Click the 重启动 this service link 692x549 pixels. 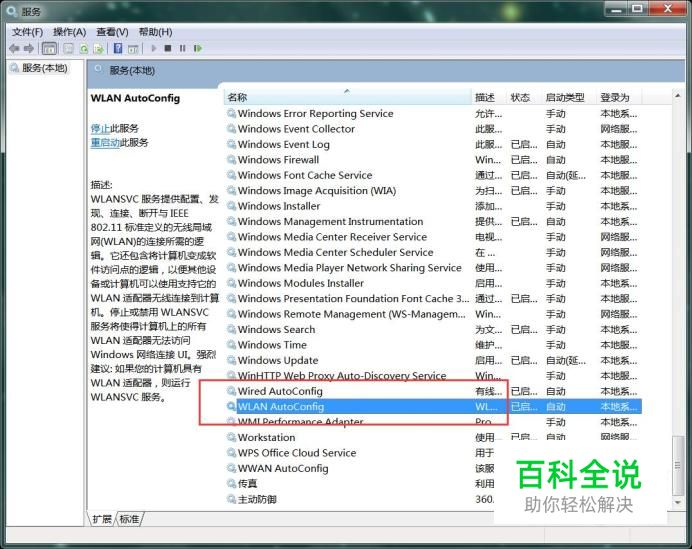coord(105,143)
